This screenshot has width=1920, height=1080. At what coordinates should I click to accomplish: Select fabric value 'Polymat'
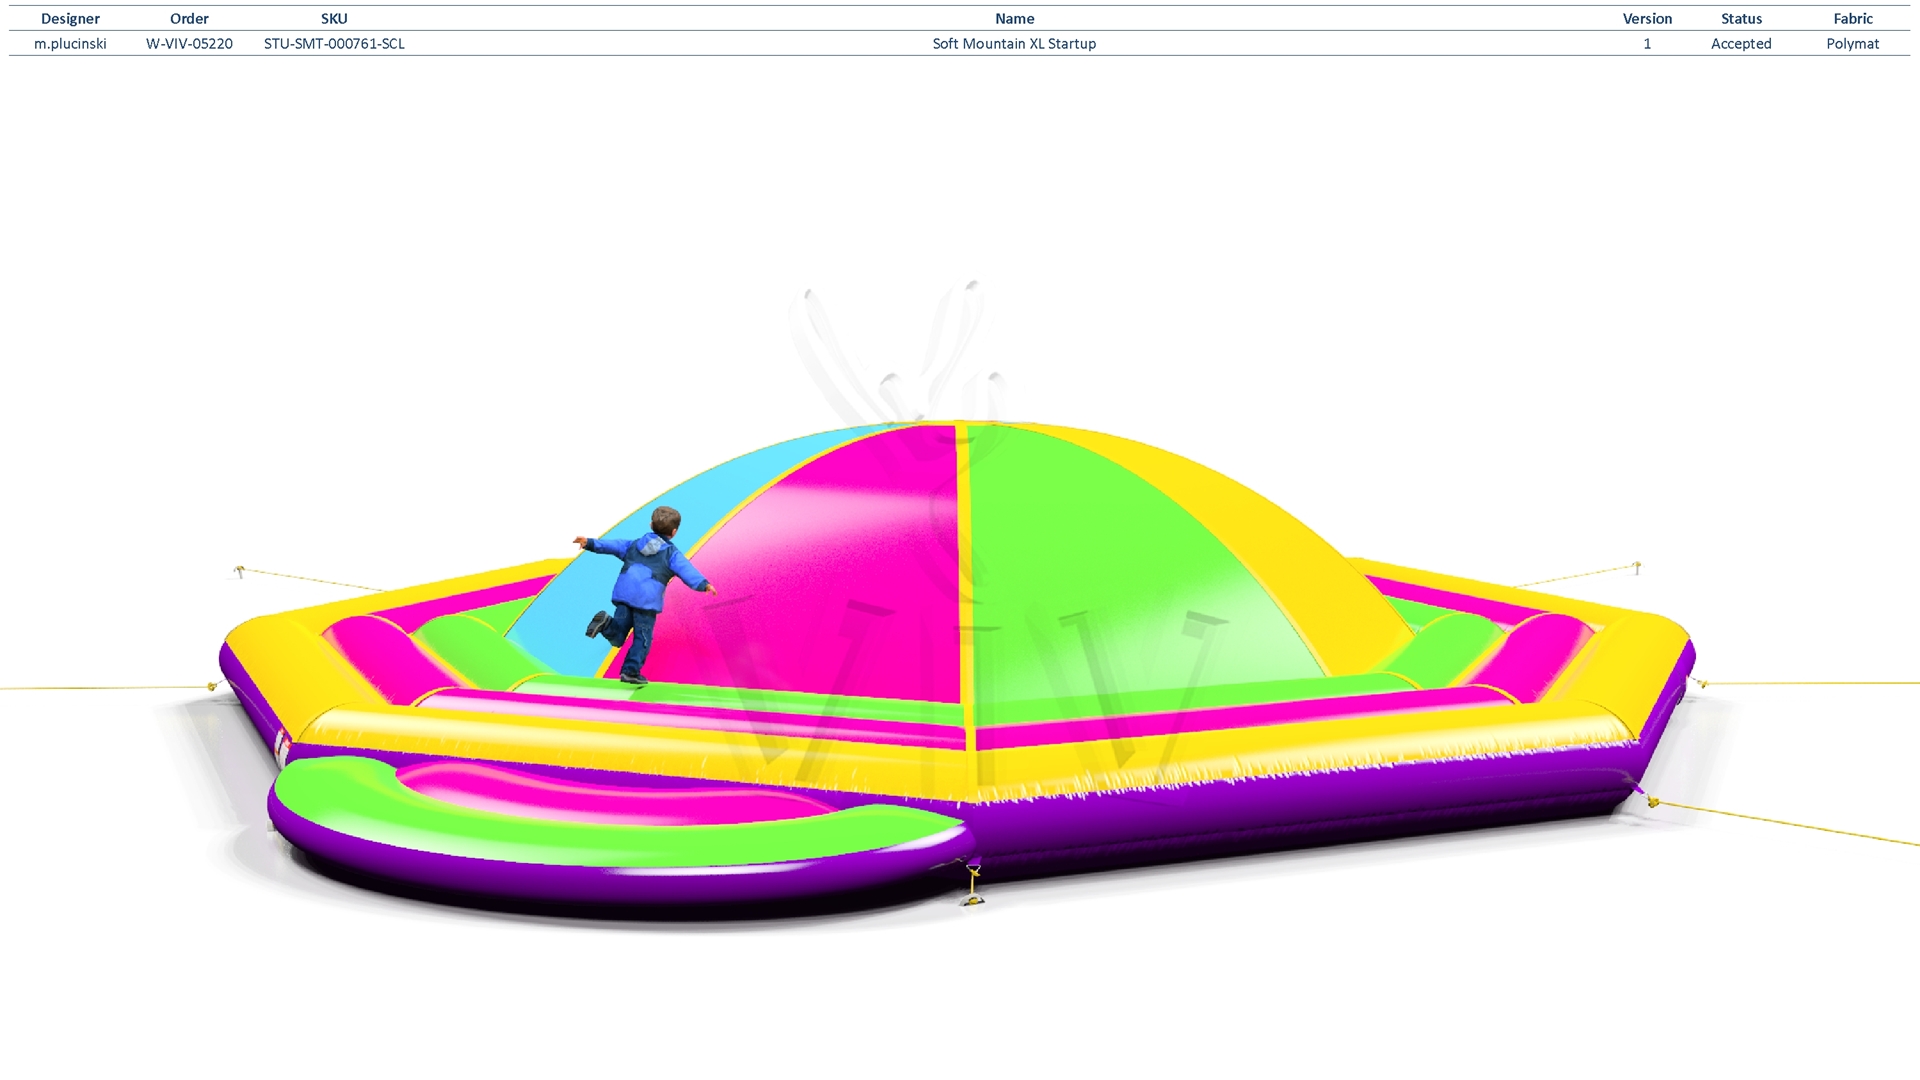[x=1852, y=44]
